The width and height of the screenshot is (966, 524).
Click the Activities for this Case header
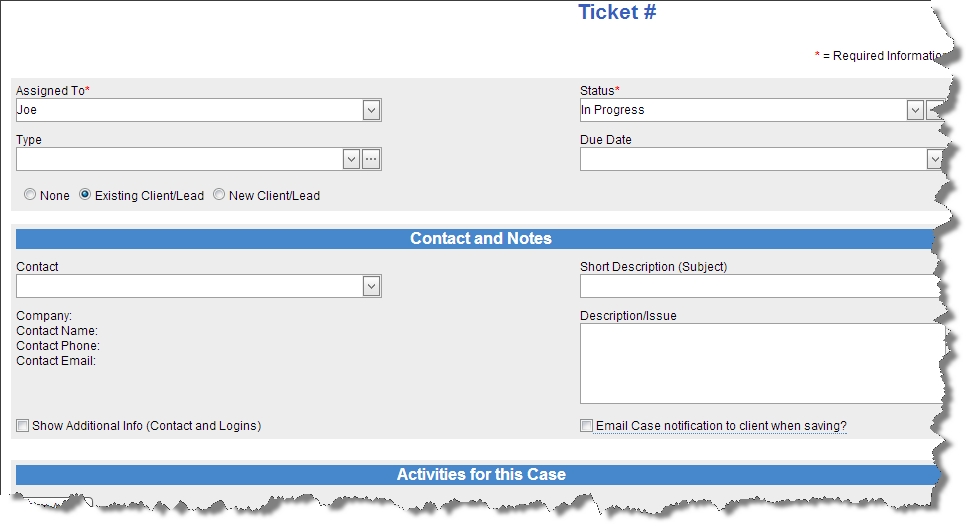click(x=480, y=475)
